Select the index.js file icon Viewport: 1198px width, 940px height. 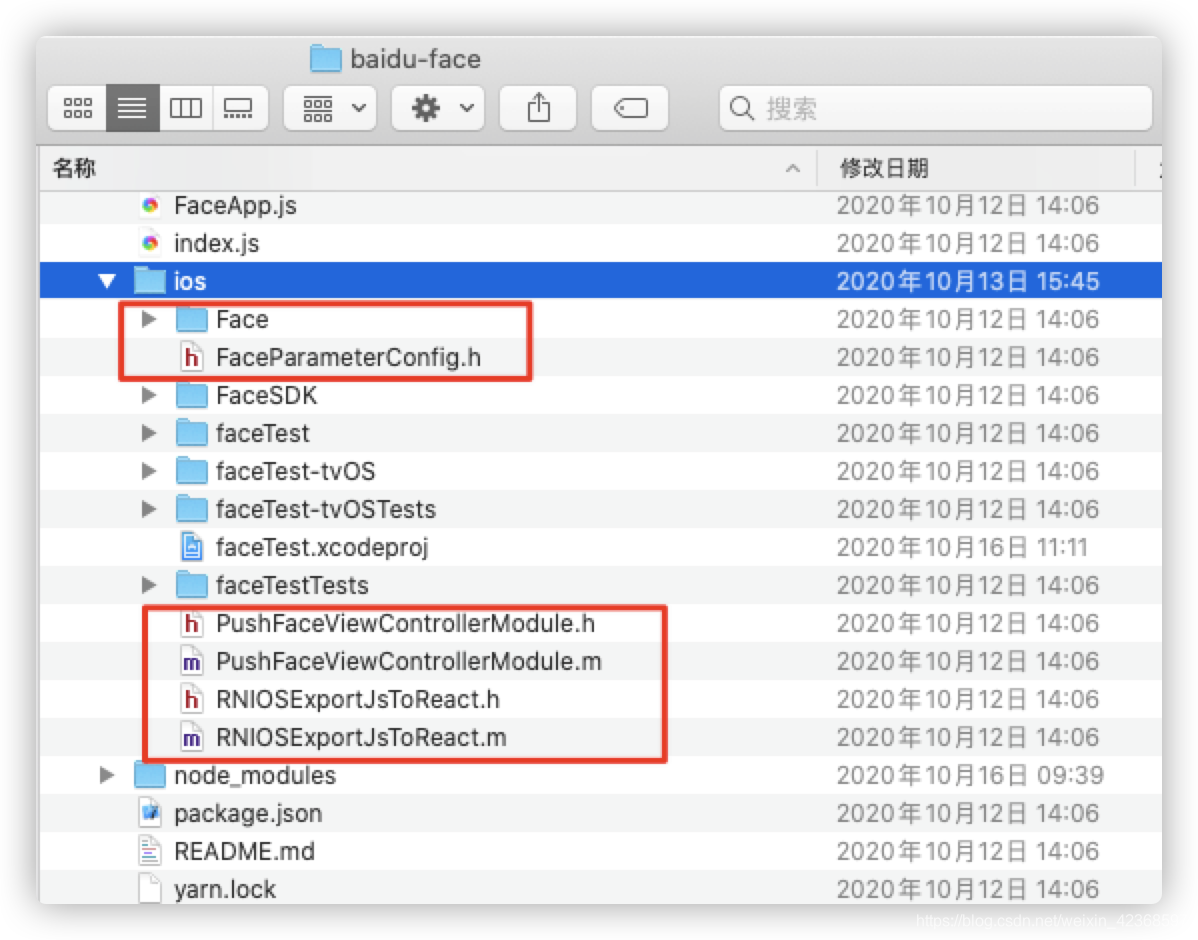pos(150,243)
